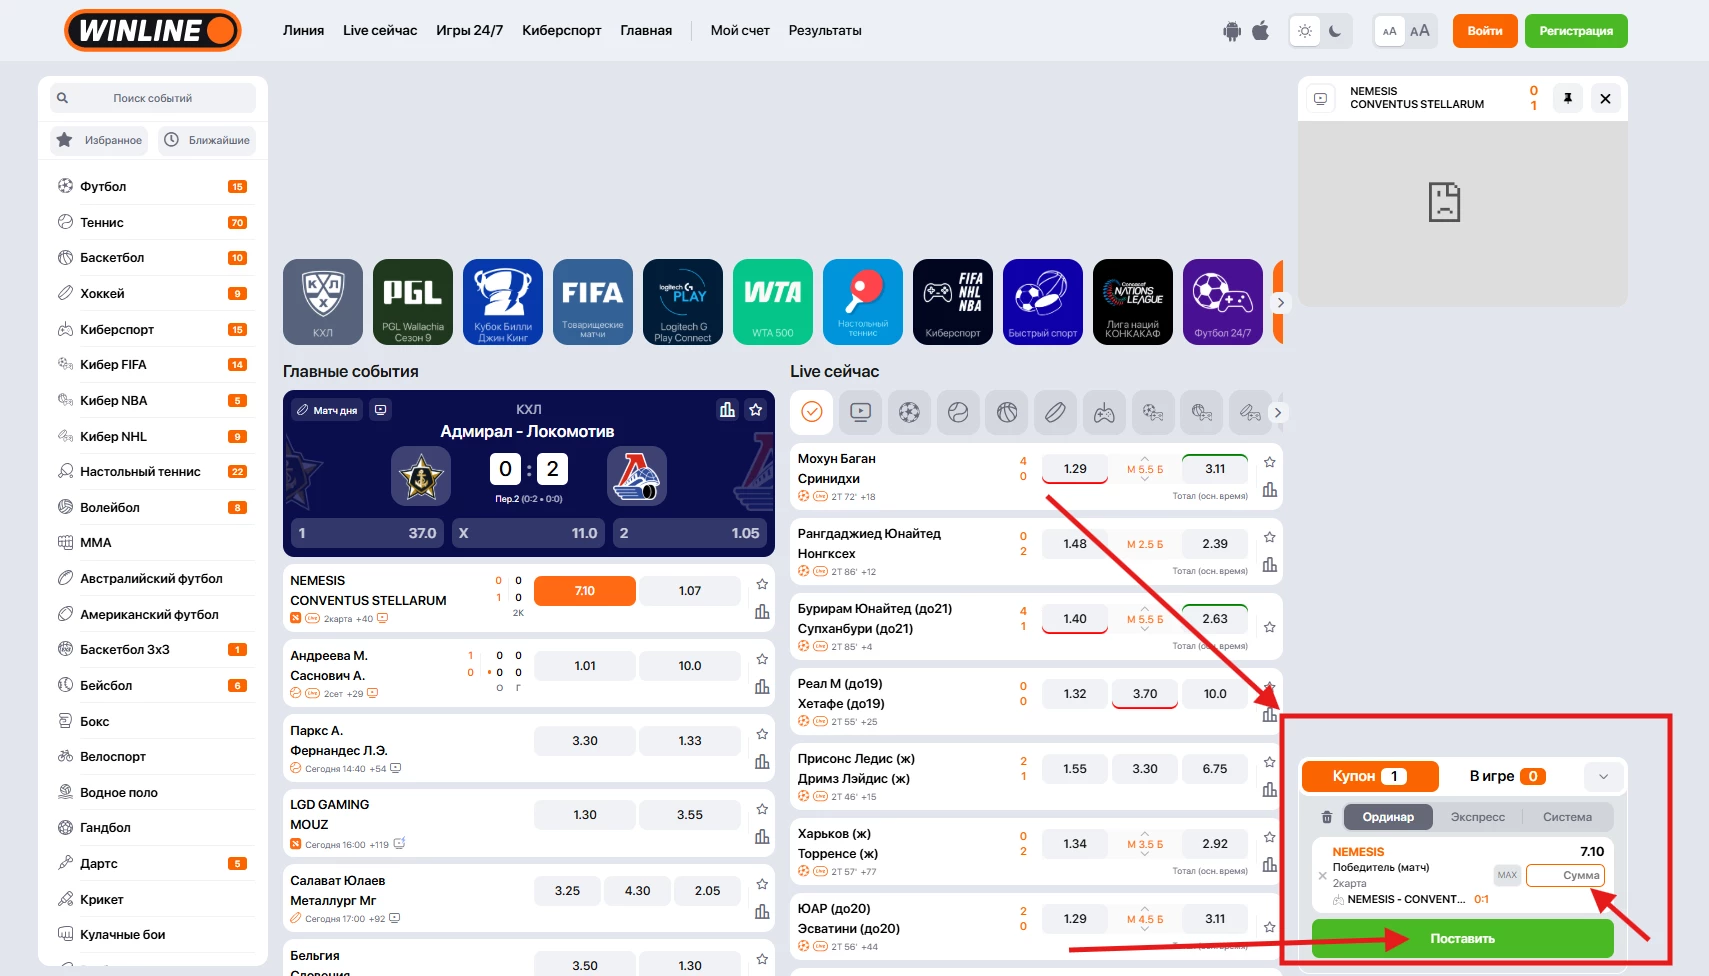The width and height of the screenshot is (1709, 976).
Task: Show more live sport filters
Action: coord(1277,412)
